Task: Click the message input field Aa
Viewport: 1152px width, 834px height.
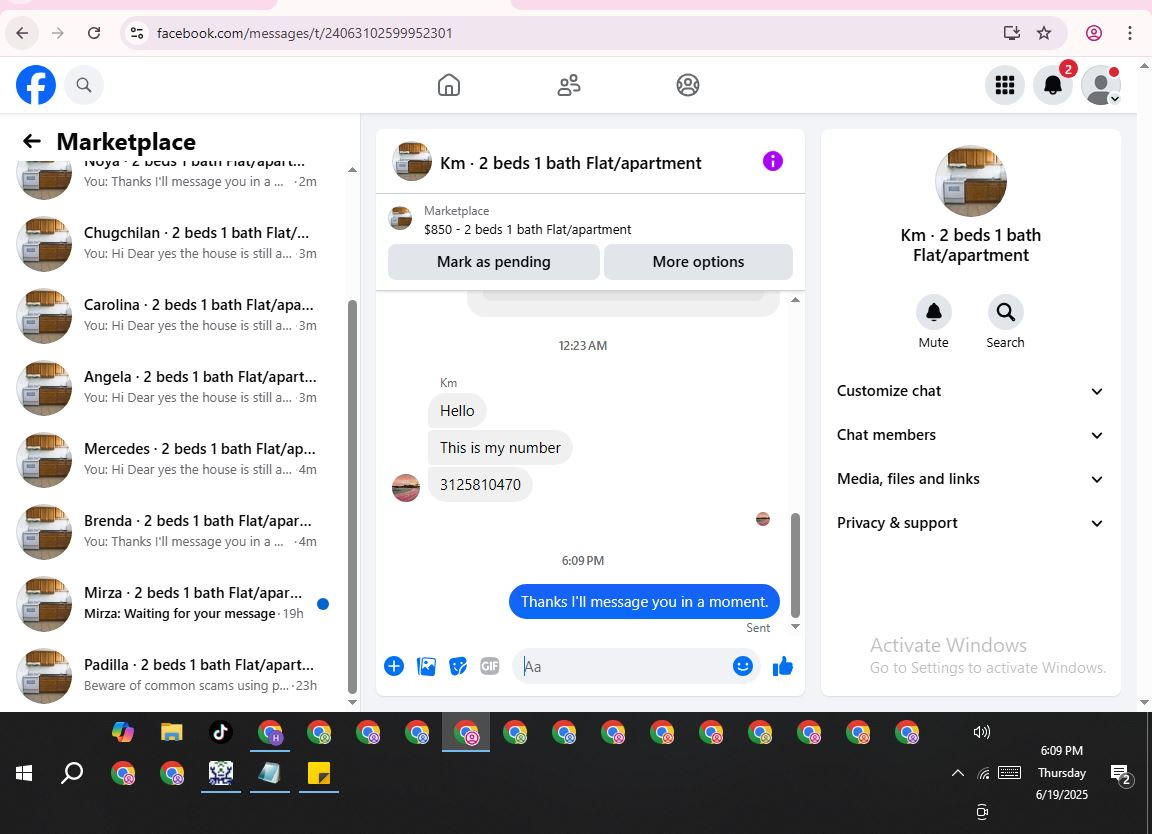Action: click(x=624, y=666)
